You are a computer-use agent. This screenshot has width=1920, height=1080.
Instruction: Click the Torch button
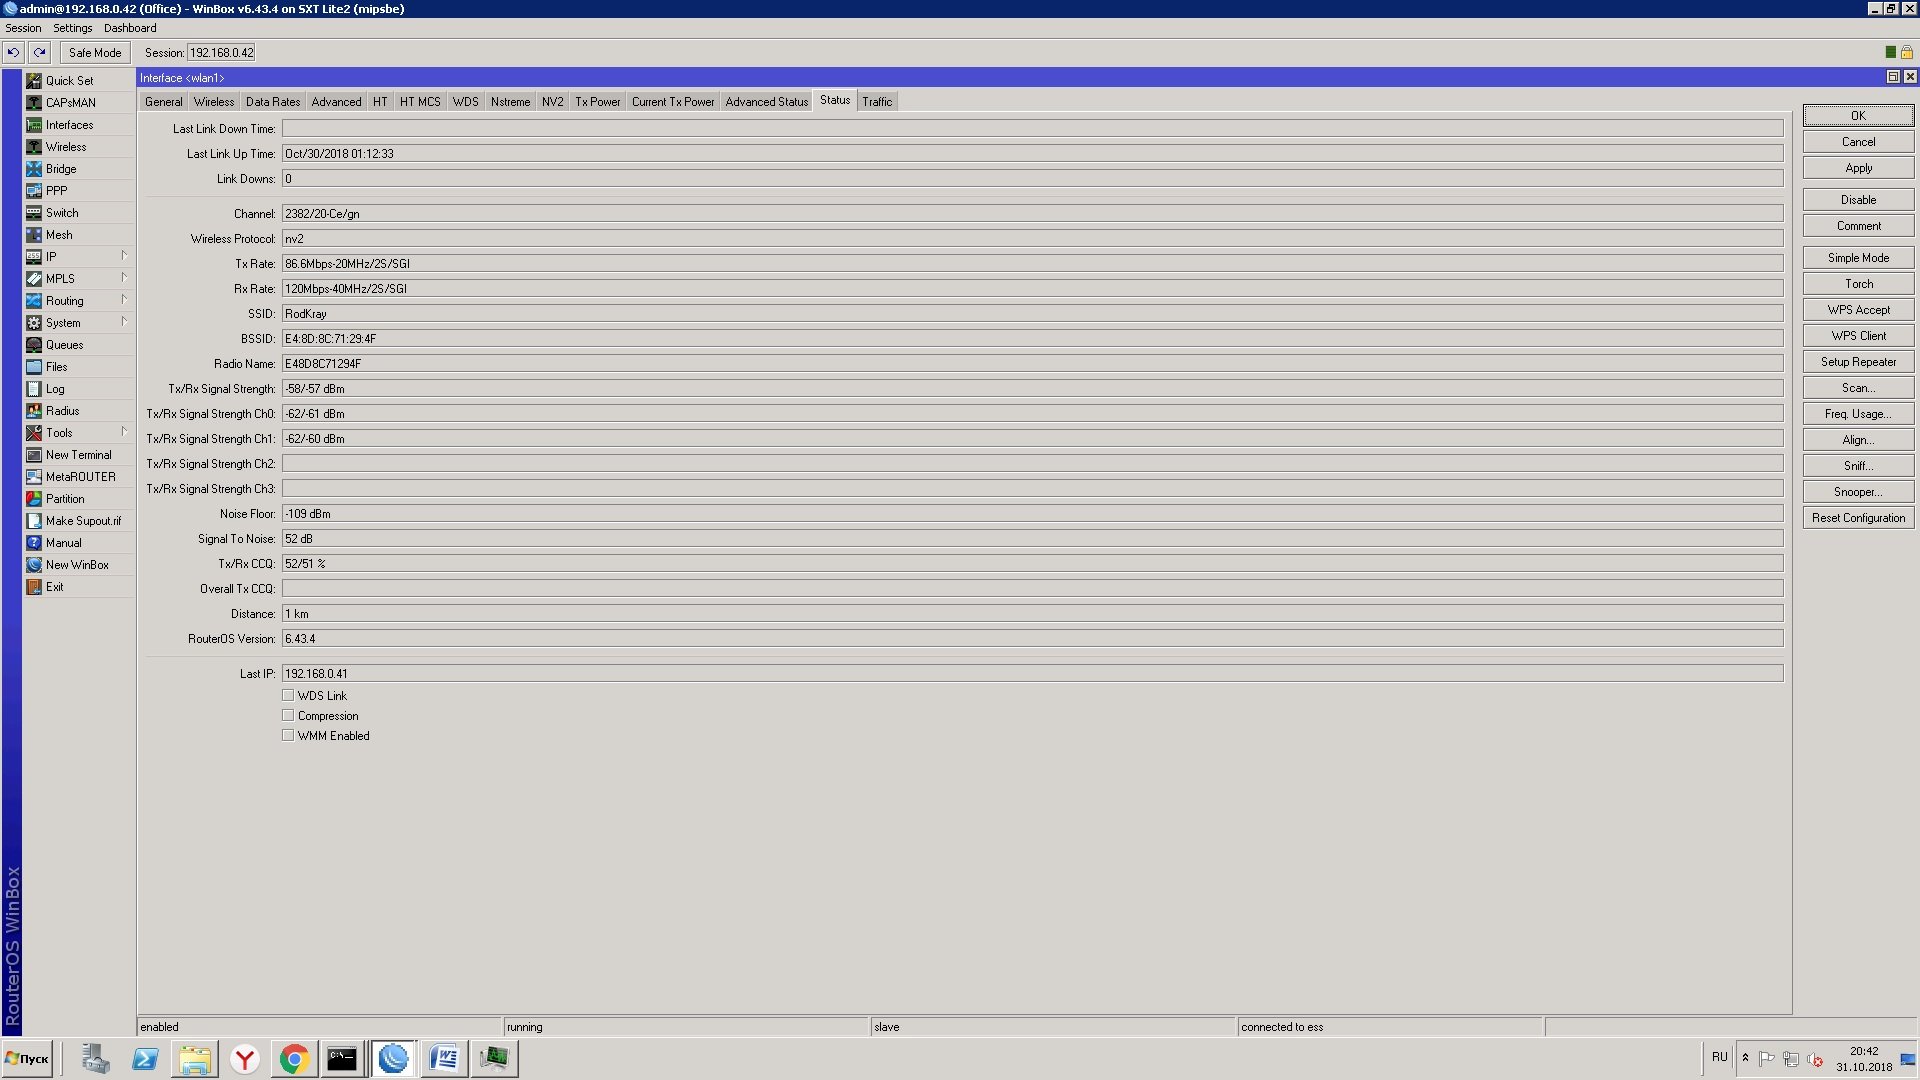pos(1858,284)
